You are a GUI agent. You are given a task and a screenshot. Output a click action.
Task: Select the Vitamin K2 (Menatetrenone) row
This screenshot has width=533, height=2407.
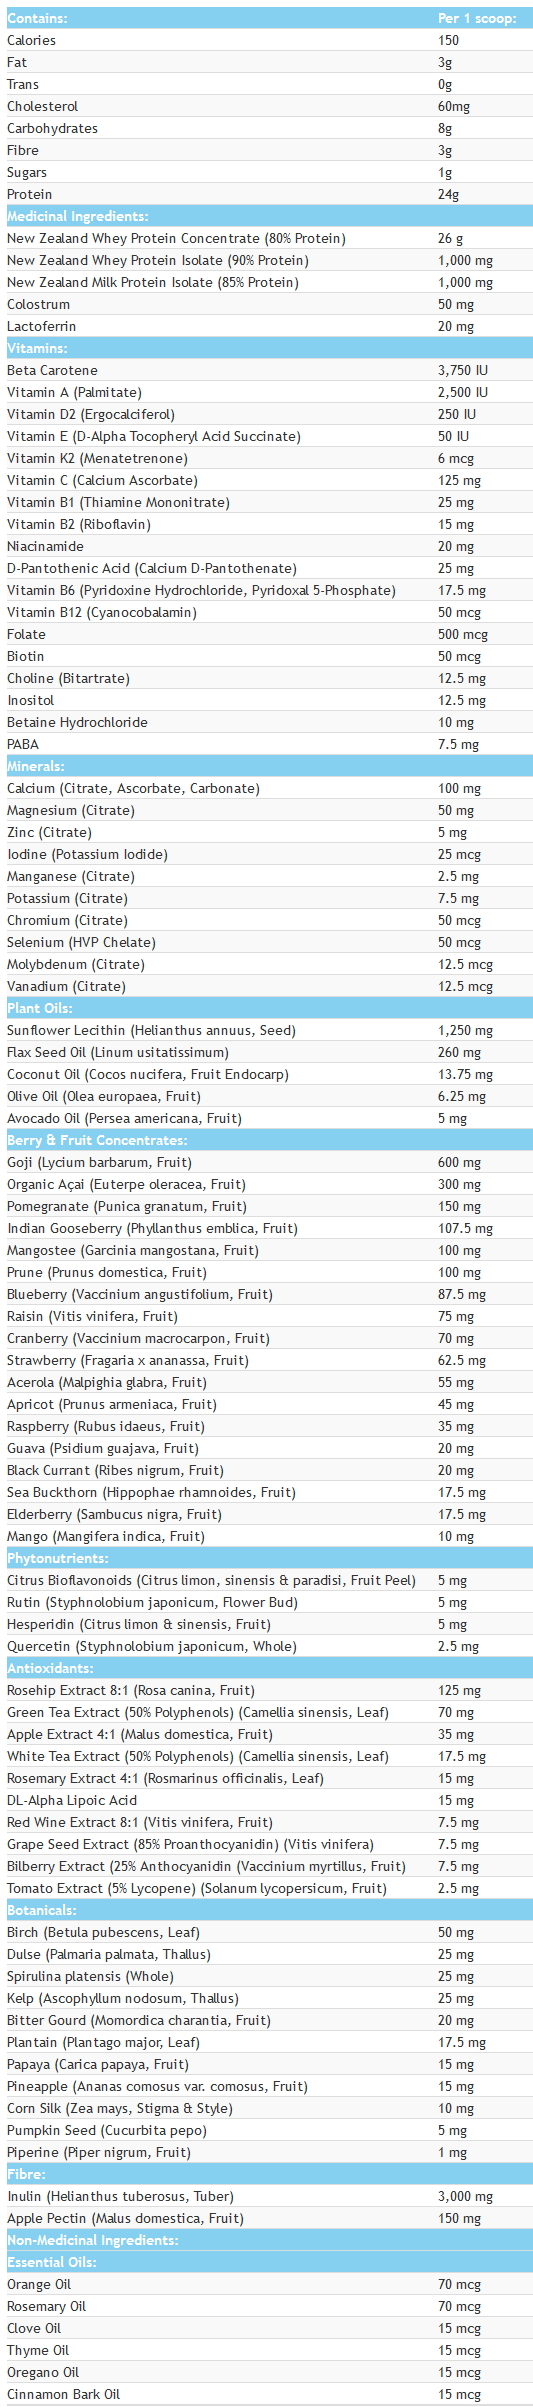(x=266, y=458)
